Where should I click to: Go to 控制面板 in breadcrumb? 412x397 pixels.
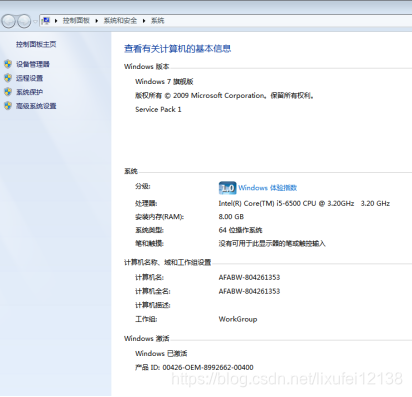click(x=76, y=21)
